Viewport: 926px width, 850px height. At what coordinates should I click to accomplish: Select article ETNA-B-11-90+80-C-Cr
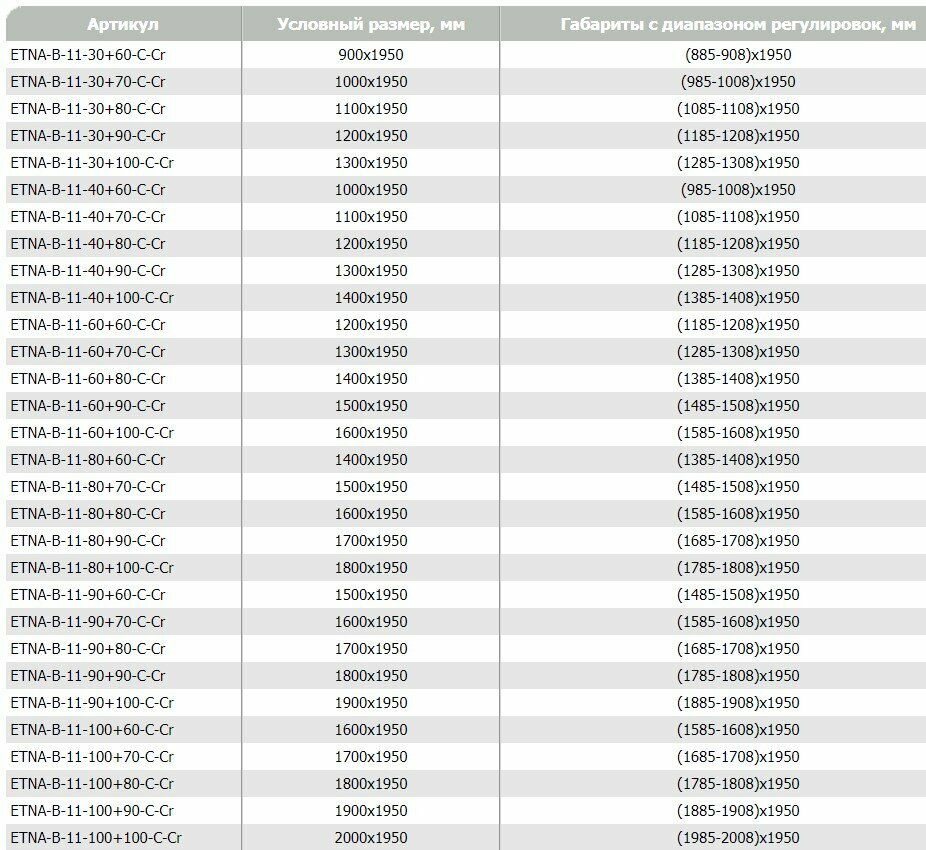[x=88, y=649]
